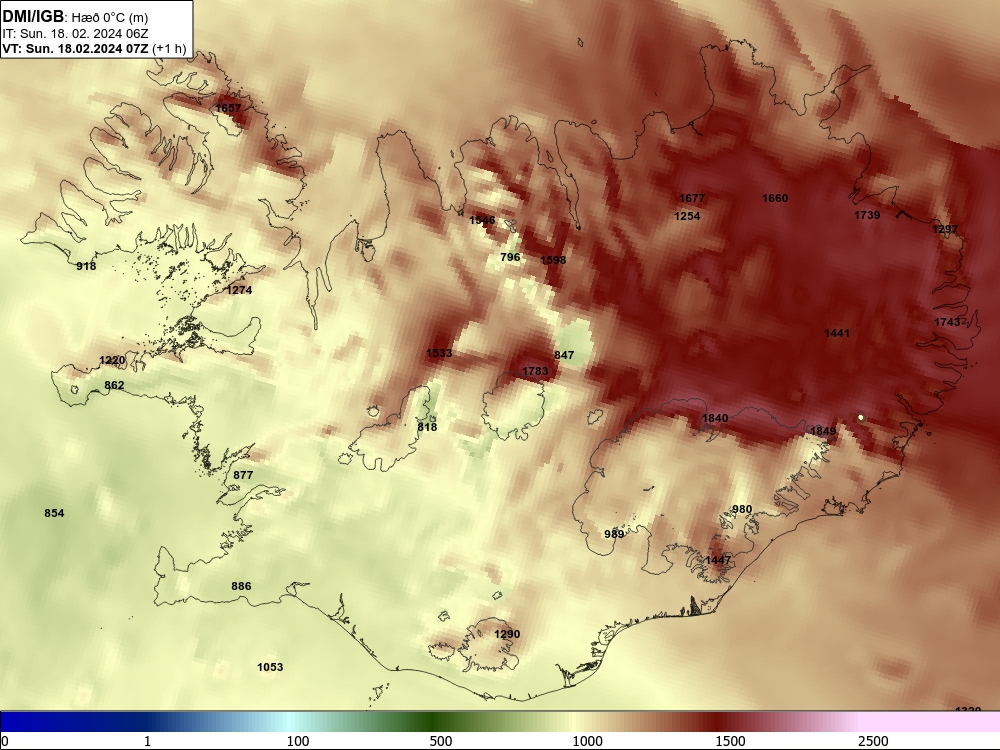Click the 847 value

[564, 355]
